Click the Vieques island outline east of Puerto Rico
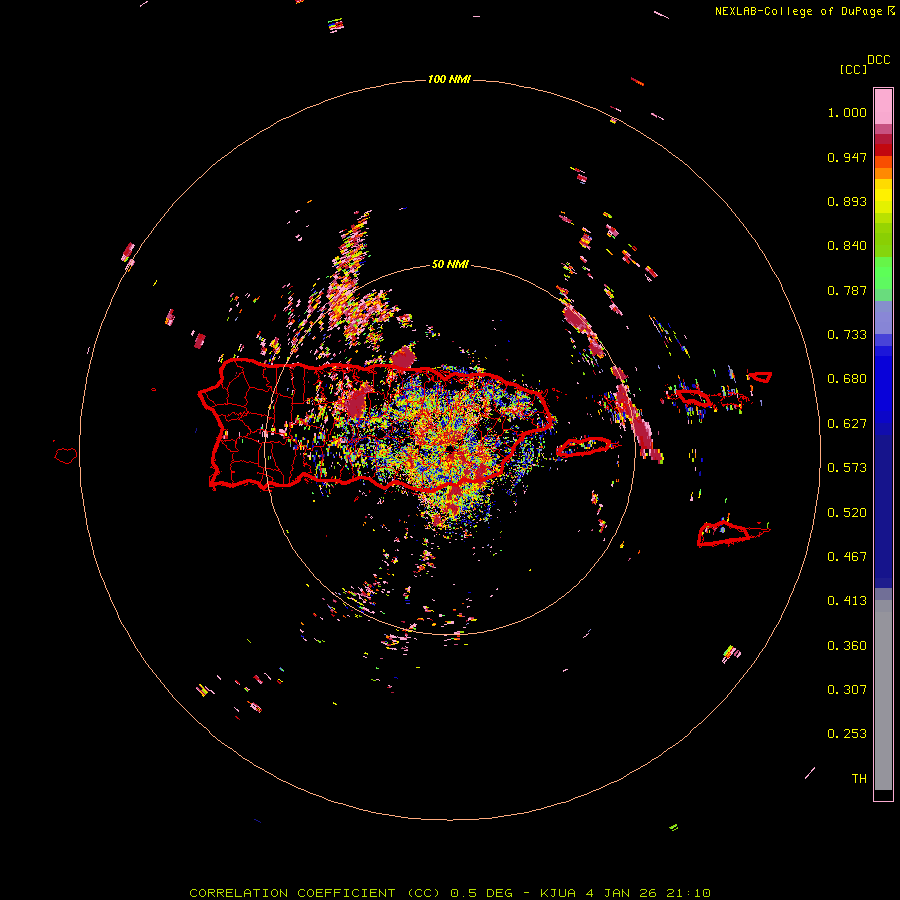The image size is (900, 900). pyautogui.click(x=584, y=447)
